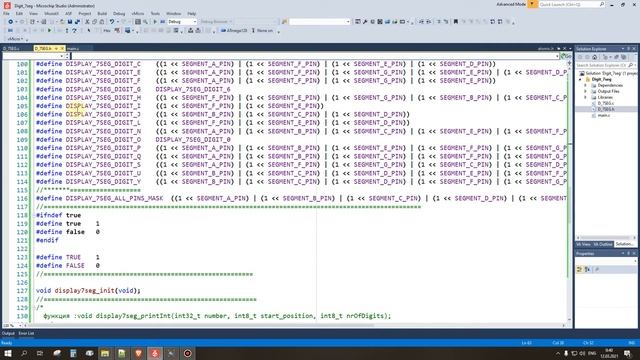The image size is (640, 360).
Task: Open the find combo box dropdown arrow
Action: (348, 22)
